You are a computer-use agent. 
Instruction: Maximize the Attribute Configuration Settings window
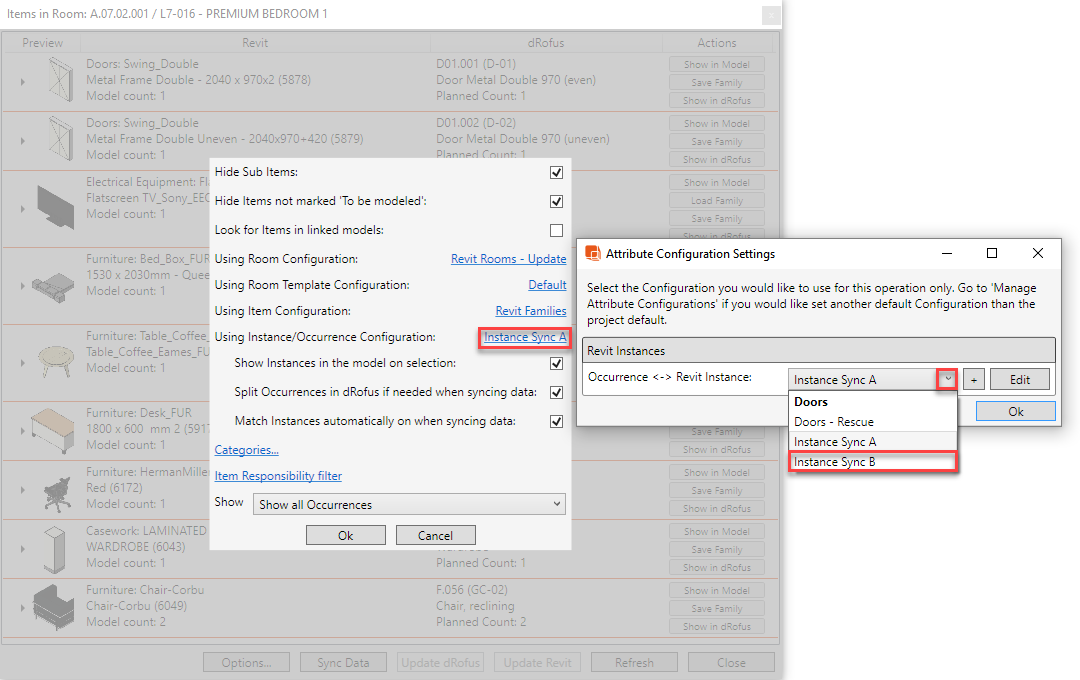tap(991, 254)
